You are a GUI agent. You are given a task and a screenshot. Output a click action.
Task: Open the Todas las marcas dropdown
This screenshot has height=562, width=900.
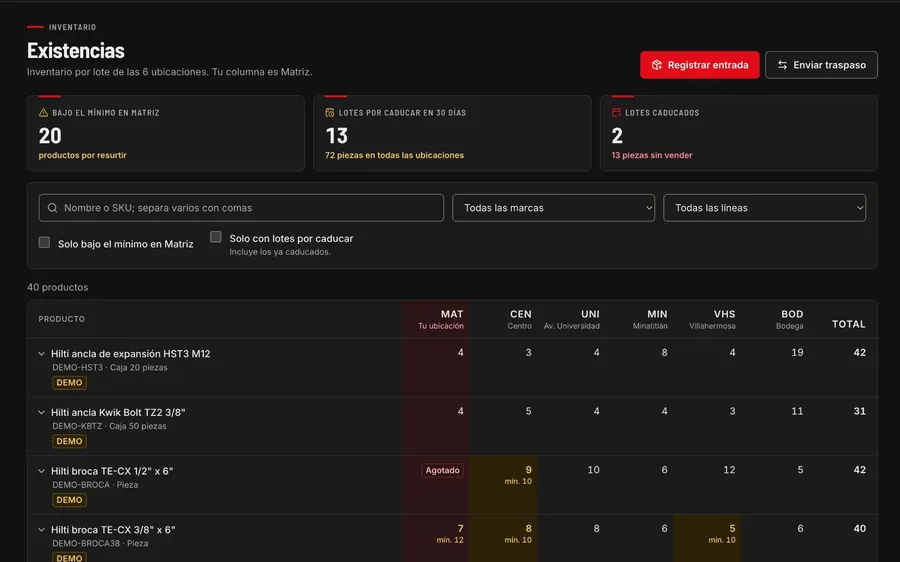[x=553, y=208]
